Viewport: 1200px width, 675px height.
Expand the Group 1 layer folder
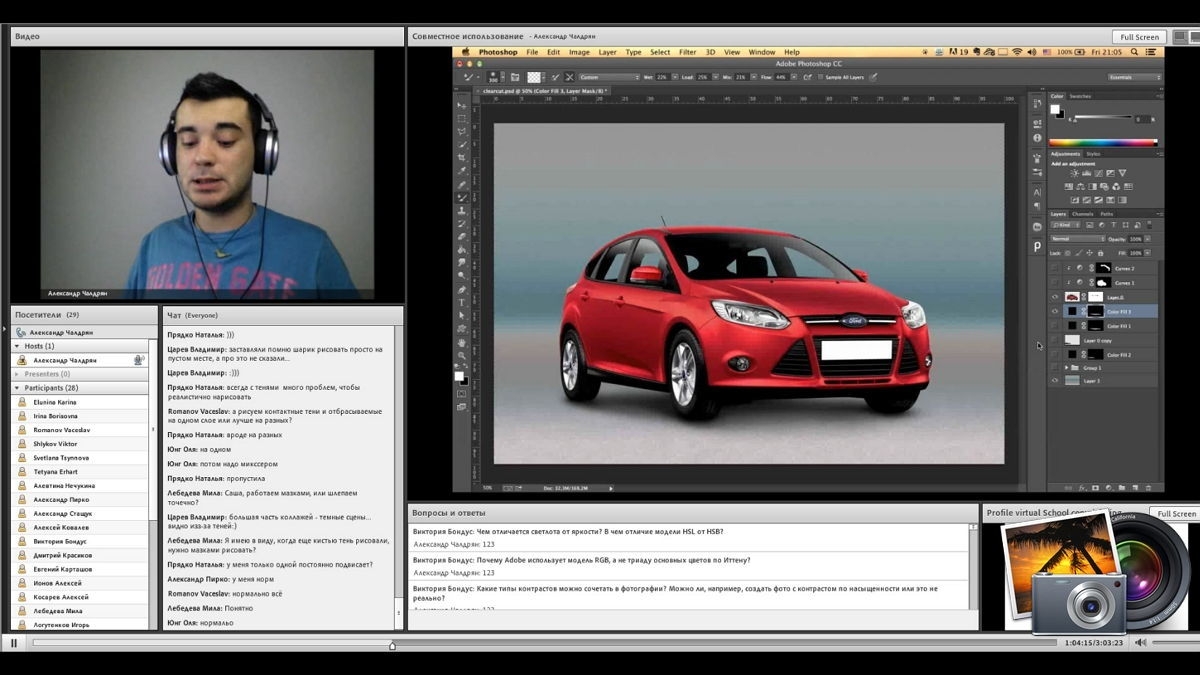[x=1067, y=368]
